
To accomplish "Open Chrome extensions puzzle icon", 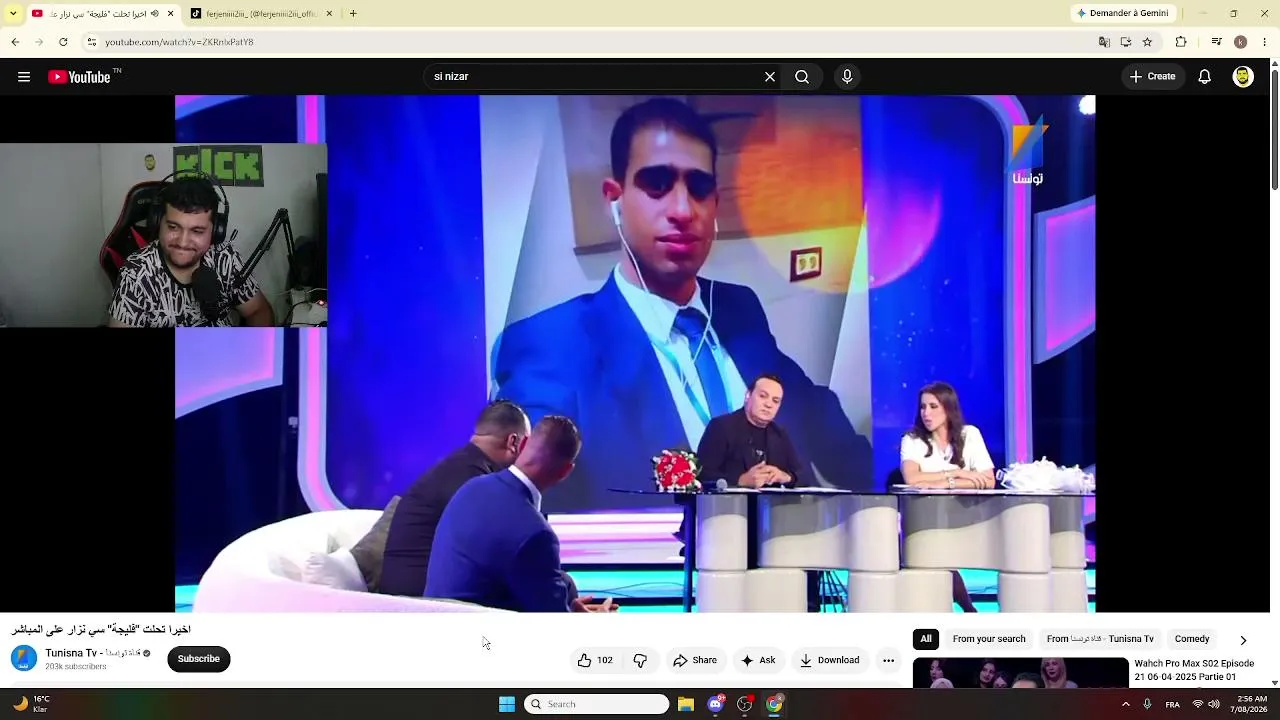I will click(x=1181, y=42).
